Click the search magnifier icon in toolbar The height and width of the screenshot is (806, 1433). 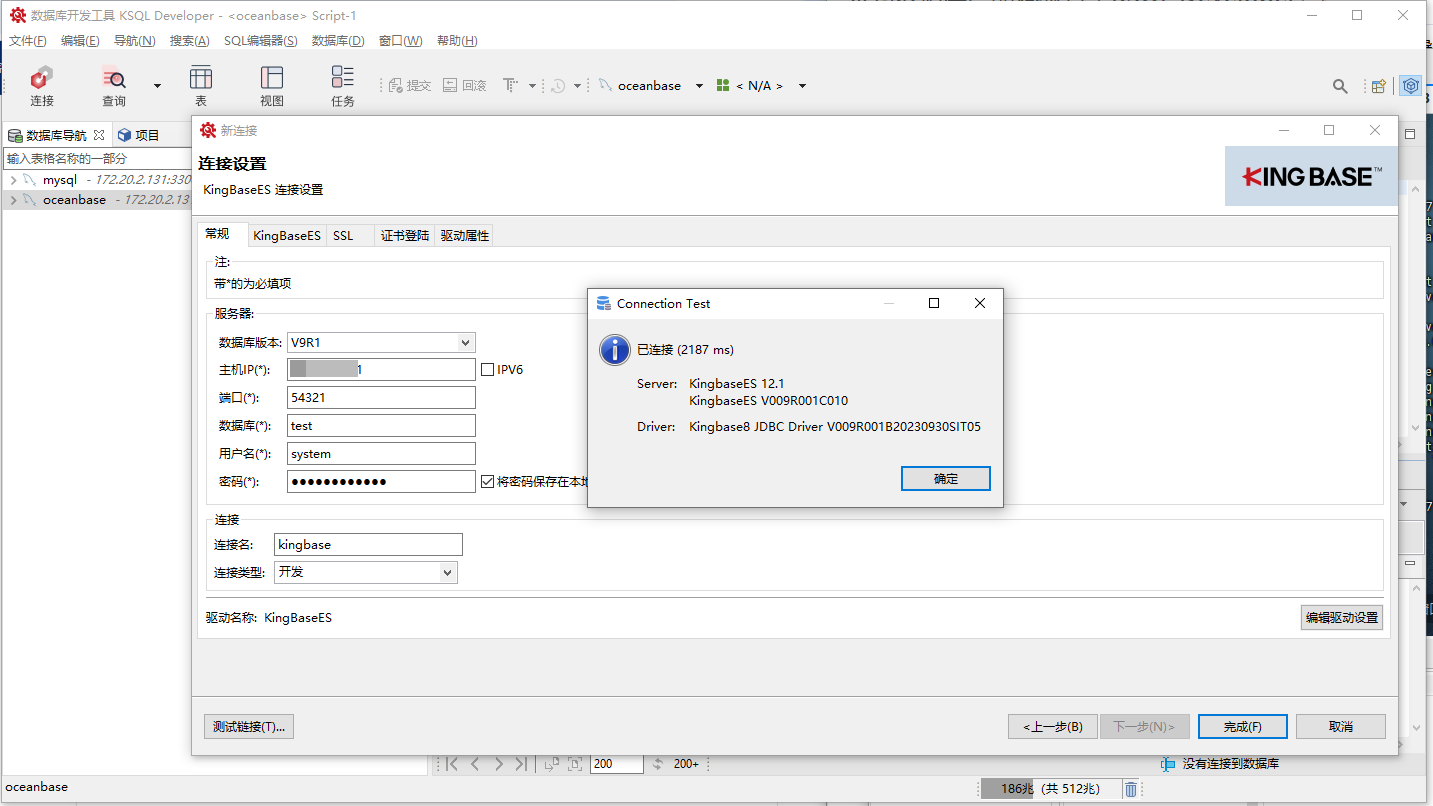[x=1340, y=86]
